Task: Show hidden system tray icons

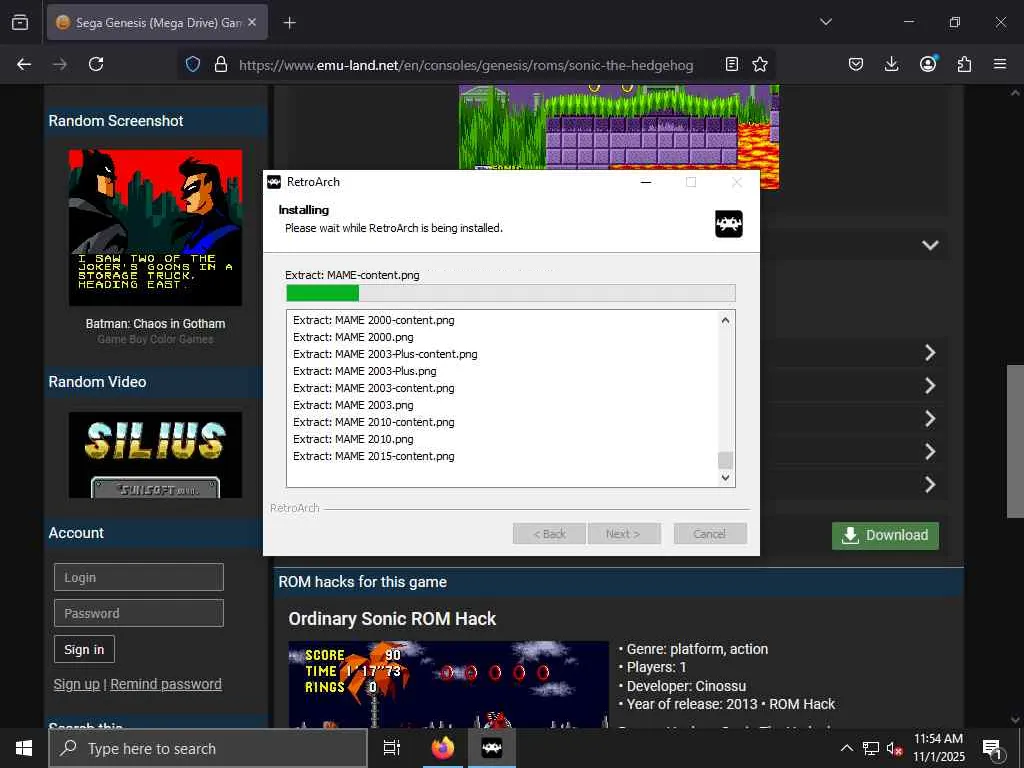Action: click(846, 748)
